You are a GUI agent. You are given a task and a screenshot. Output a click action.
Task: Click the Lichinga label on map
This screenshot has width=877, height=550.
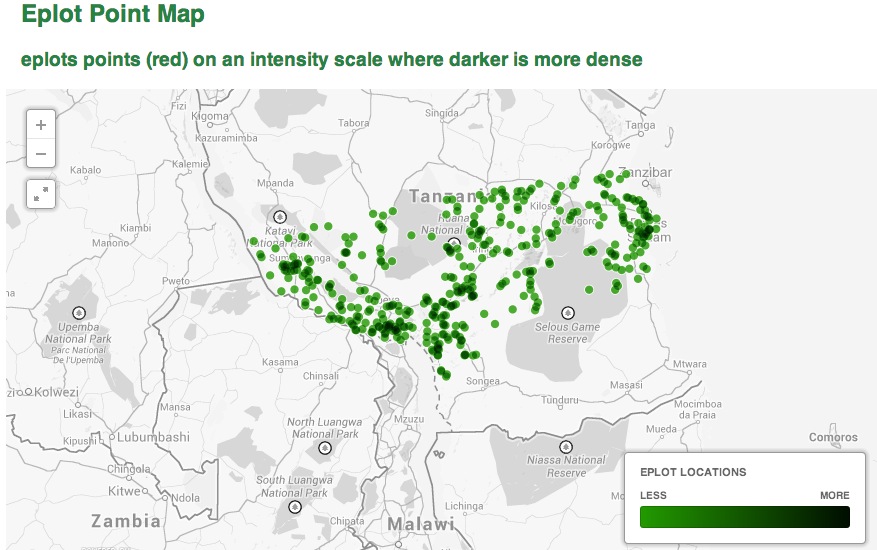(464, 506)
